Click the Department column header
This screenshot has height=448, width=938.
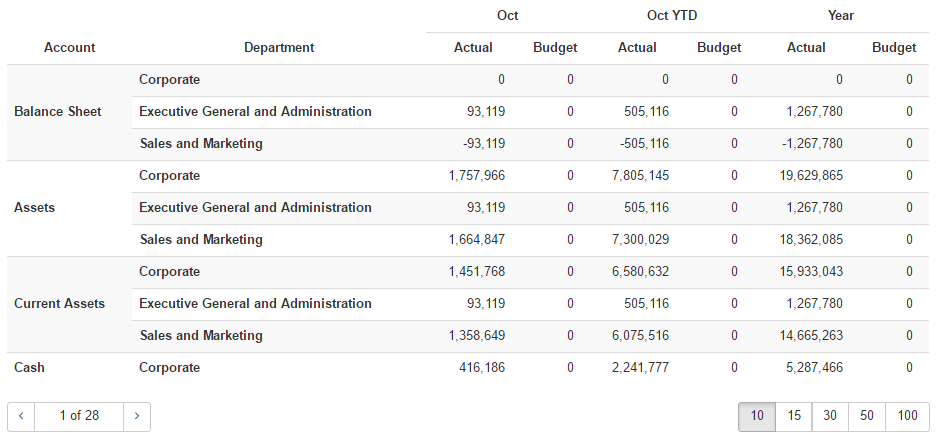279,47
